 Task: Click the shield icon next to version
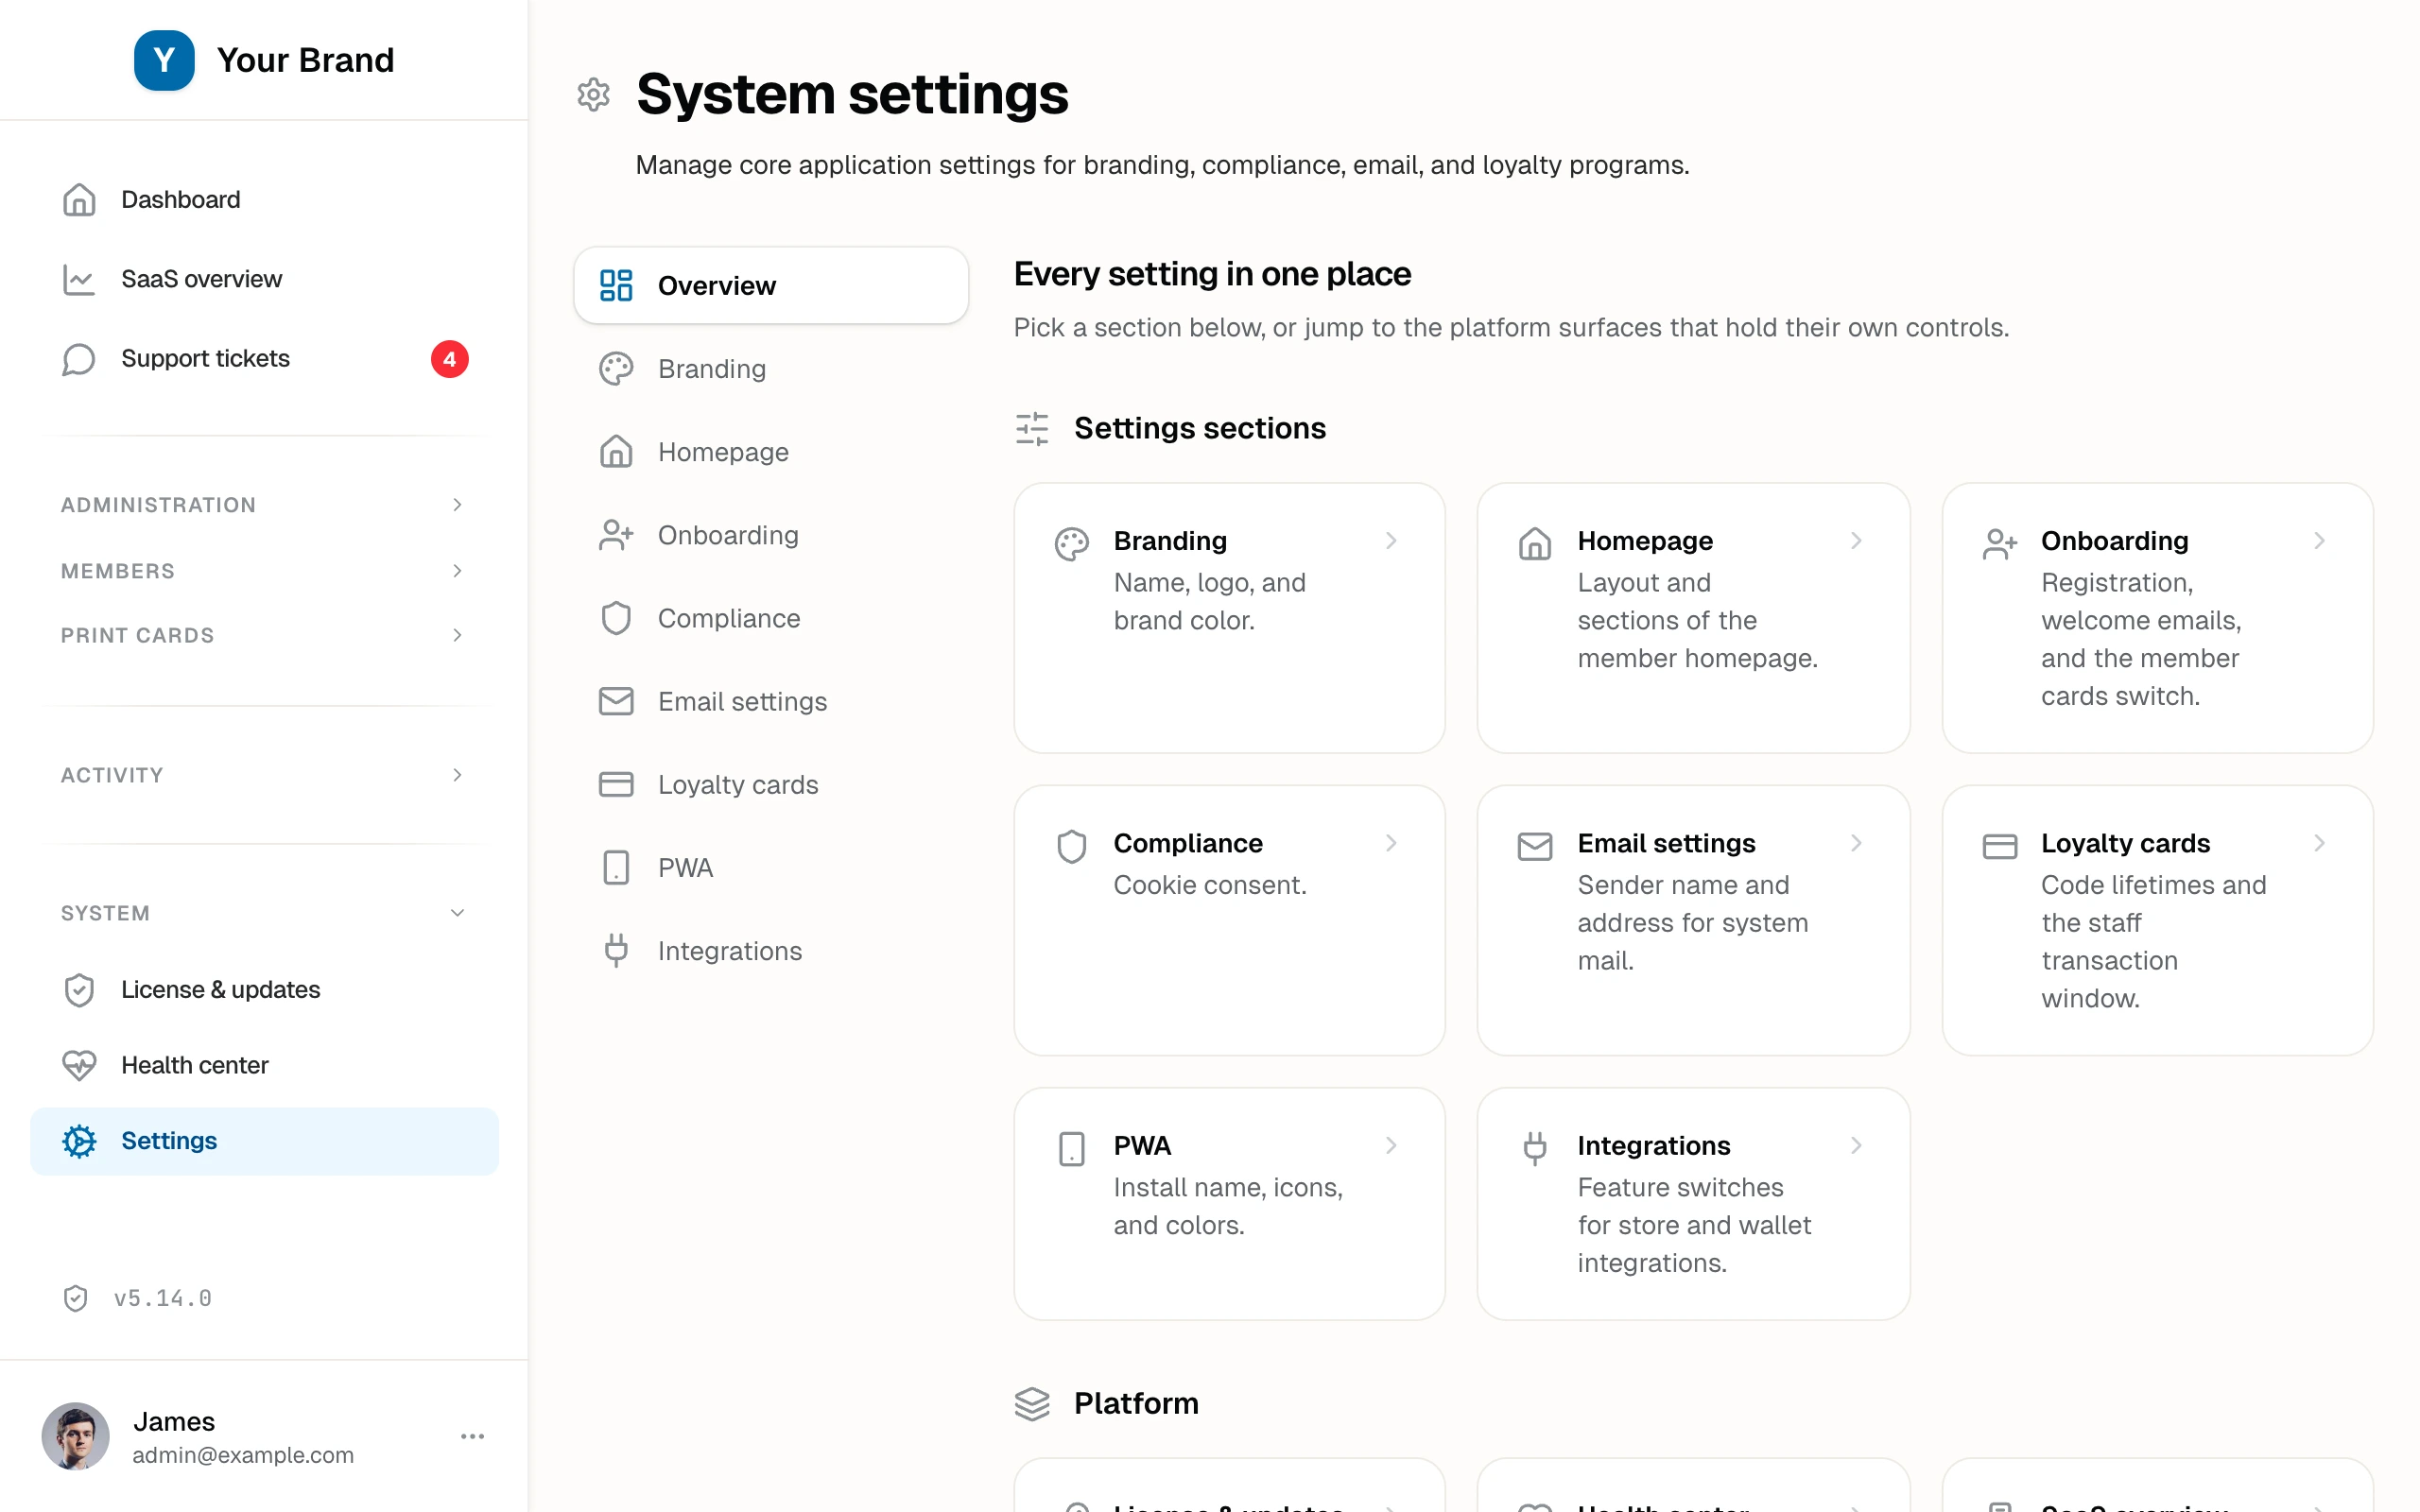point(75,1298)
